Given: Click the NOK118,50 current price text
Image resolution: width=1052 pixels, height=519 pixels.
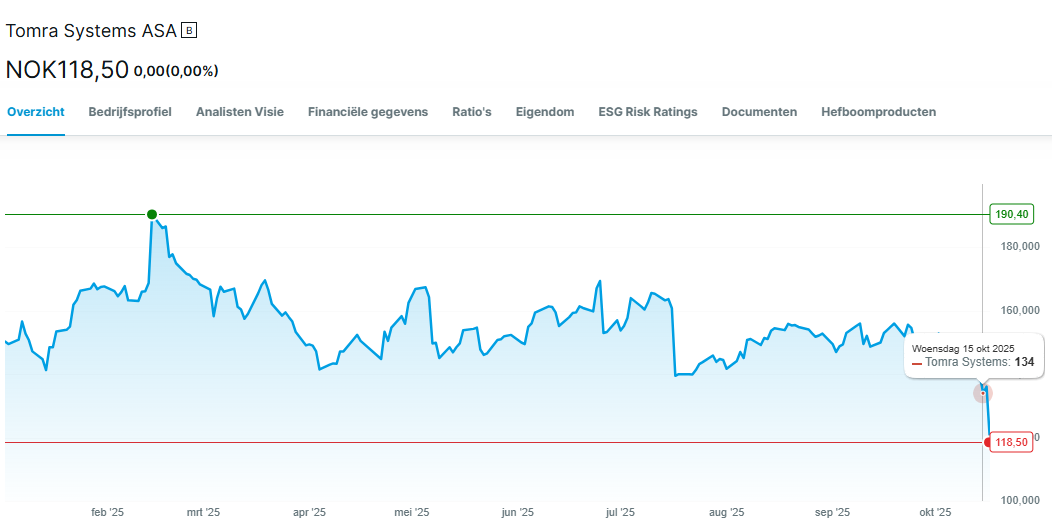Looking at the screenshot, I should click(x=66, y=70).
